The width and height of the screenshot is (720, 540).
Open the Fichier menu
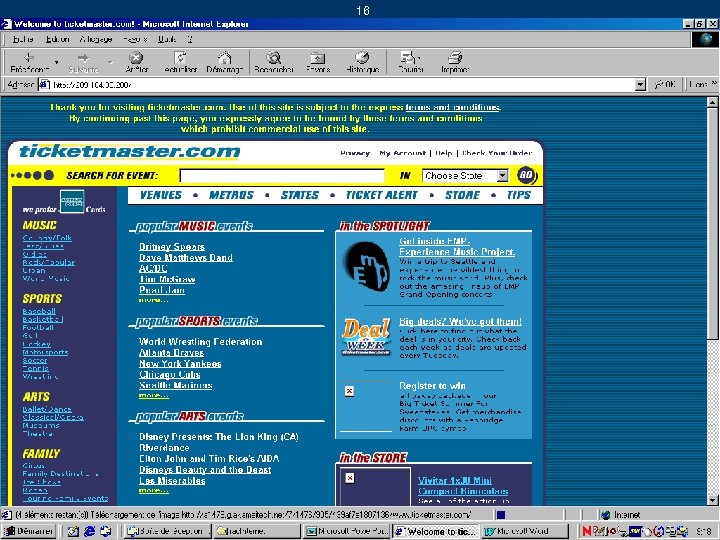[x=22, y=39]
